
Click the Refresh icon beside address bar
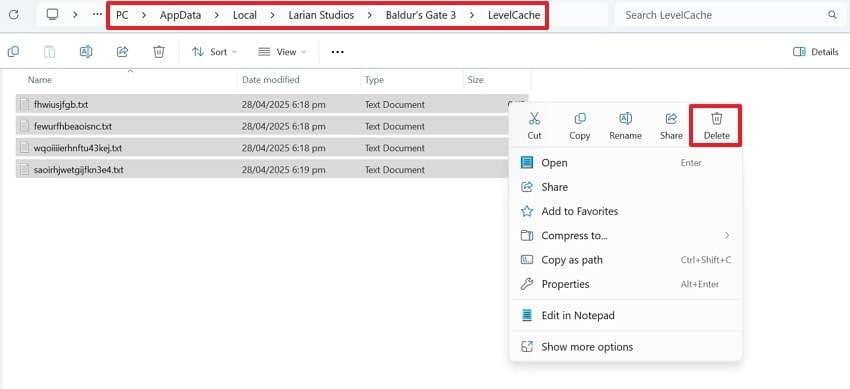tap(14, 15)
